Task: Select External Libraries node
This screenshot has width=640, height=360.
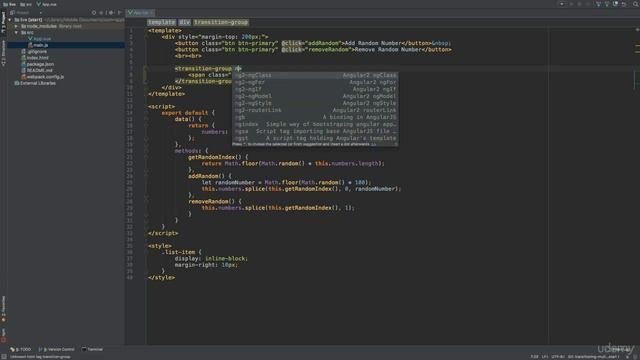Action: [x=35, y=83]
